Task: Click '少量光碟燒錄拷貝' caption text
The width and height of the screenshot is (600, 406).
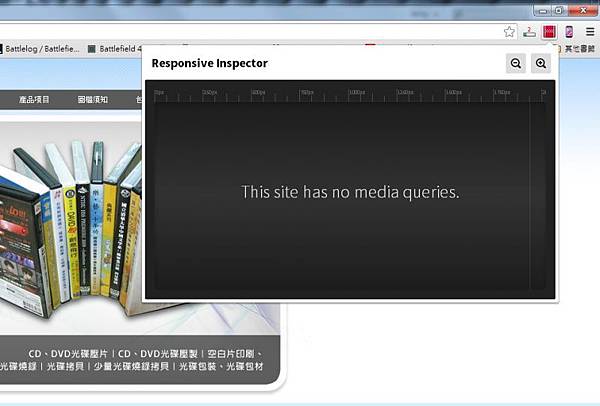Action: point(131,367)
